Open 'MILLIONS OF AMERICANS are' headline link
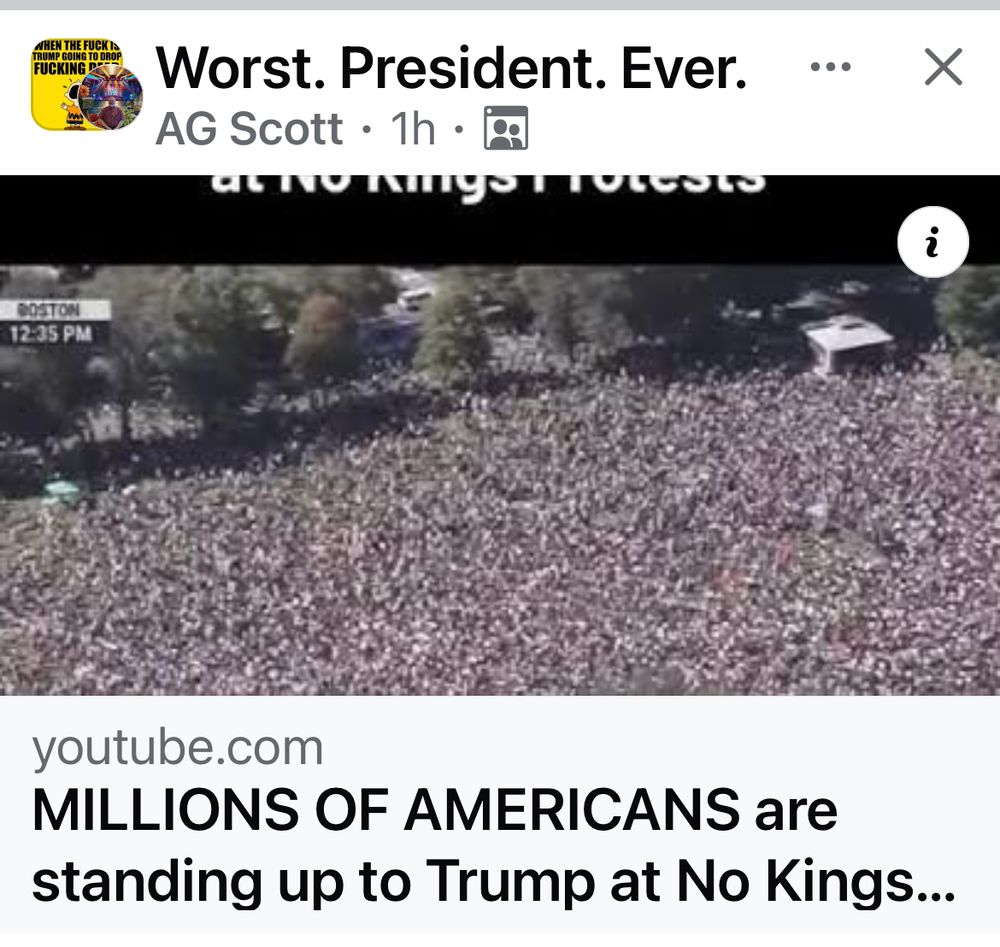 click(x=435, y=810)
